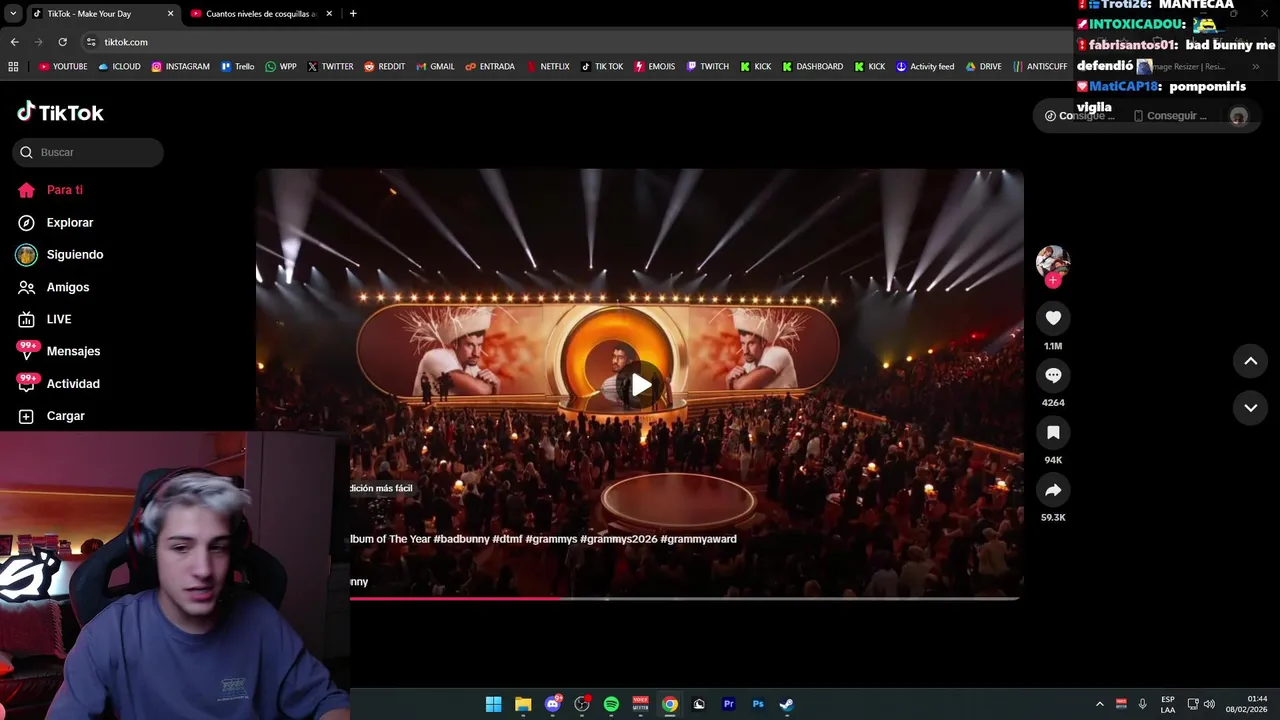
Task: Like the Bad Bunny Grammys video
Action: pyautogui.click(x=1053, y=318)
